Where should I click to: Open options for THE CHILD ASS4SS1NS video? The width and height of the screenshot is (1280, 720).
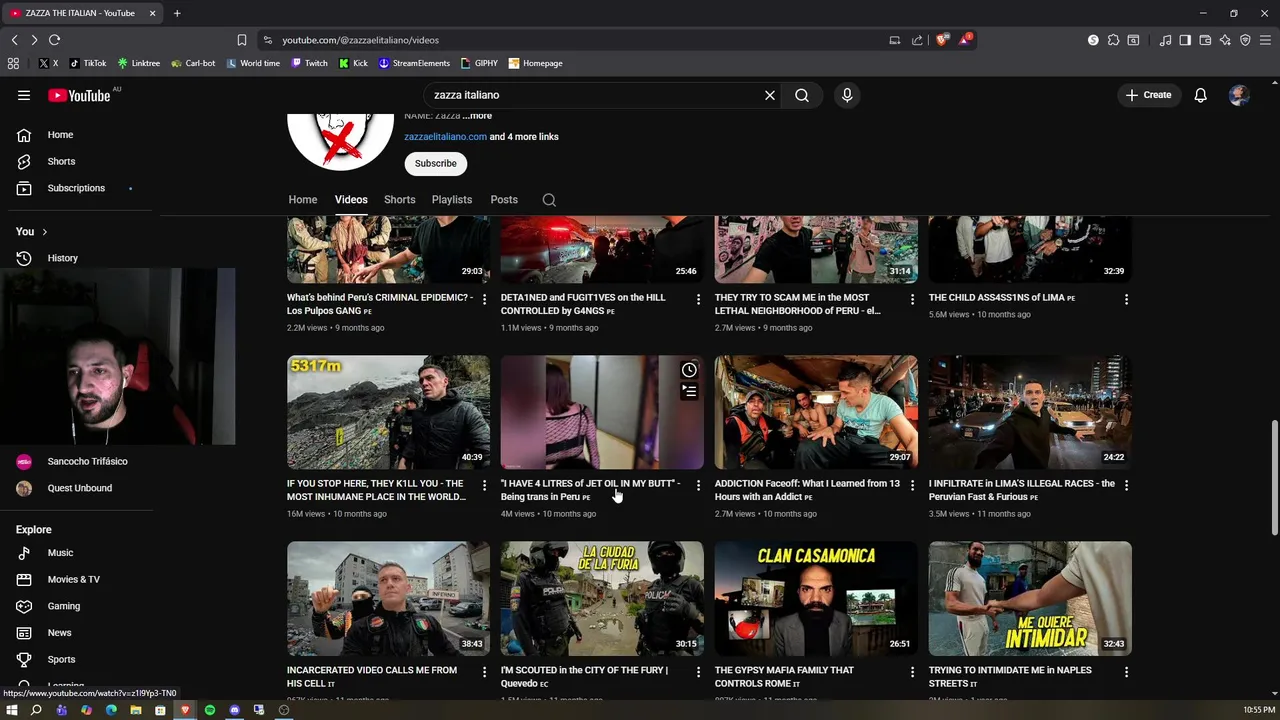pos(1126,299)
